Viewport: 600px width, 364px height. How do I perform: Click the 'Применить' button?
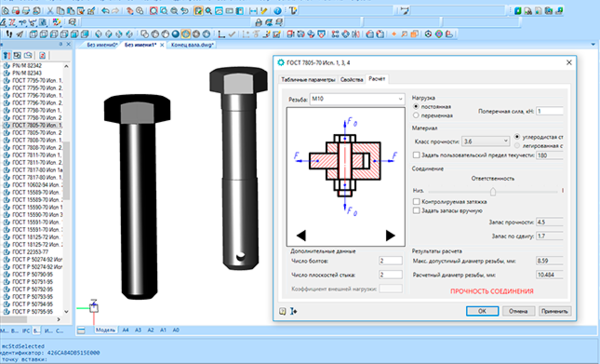coord(554,311)
